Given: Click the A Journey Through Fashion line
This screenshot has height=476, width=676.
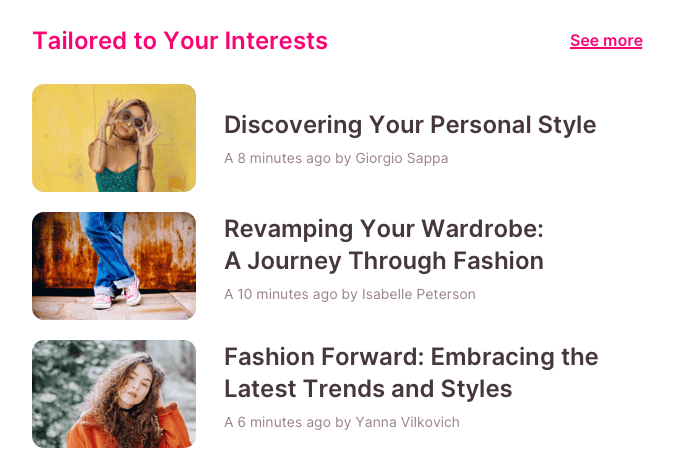Looking at the screenshot, I should (383, 261).
